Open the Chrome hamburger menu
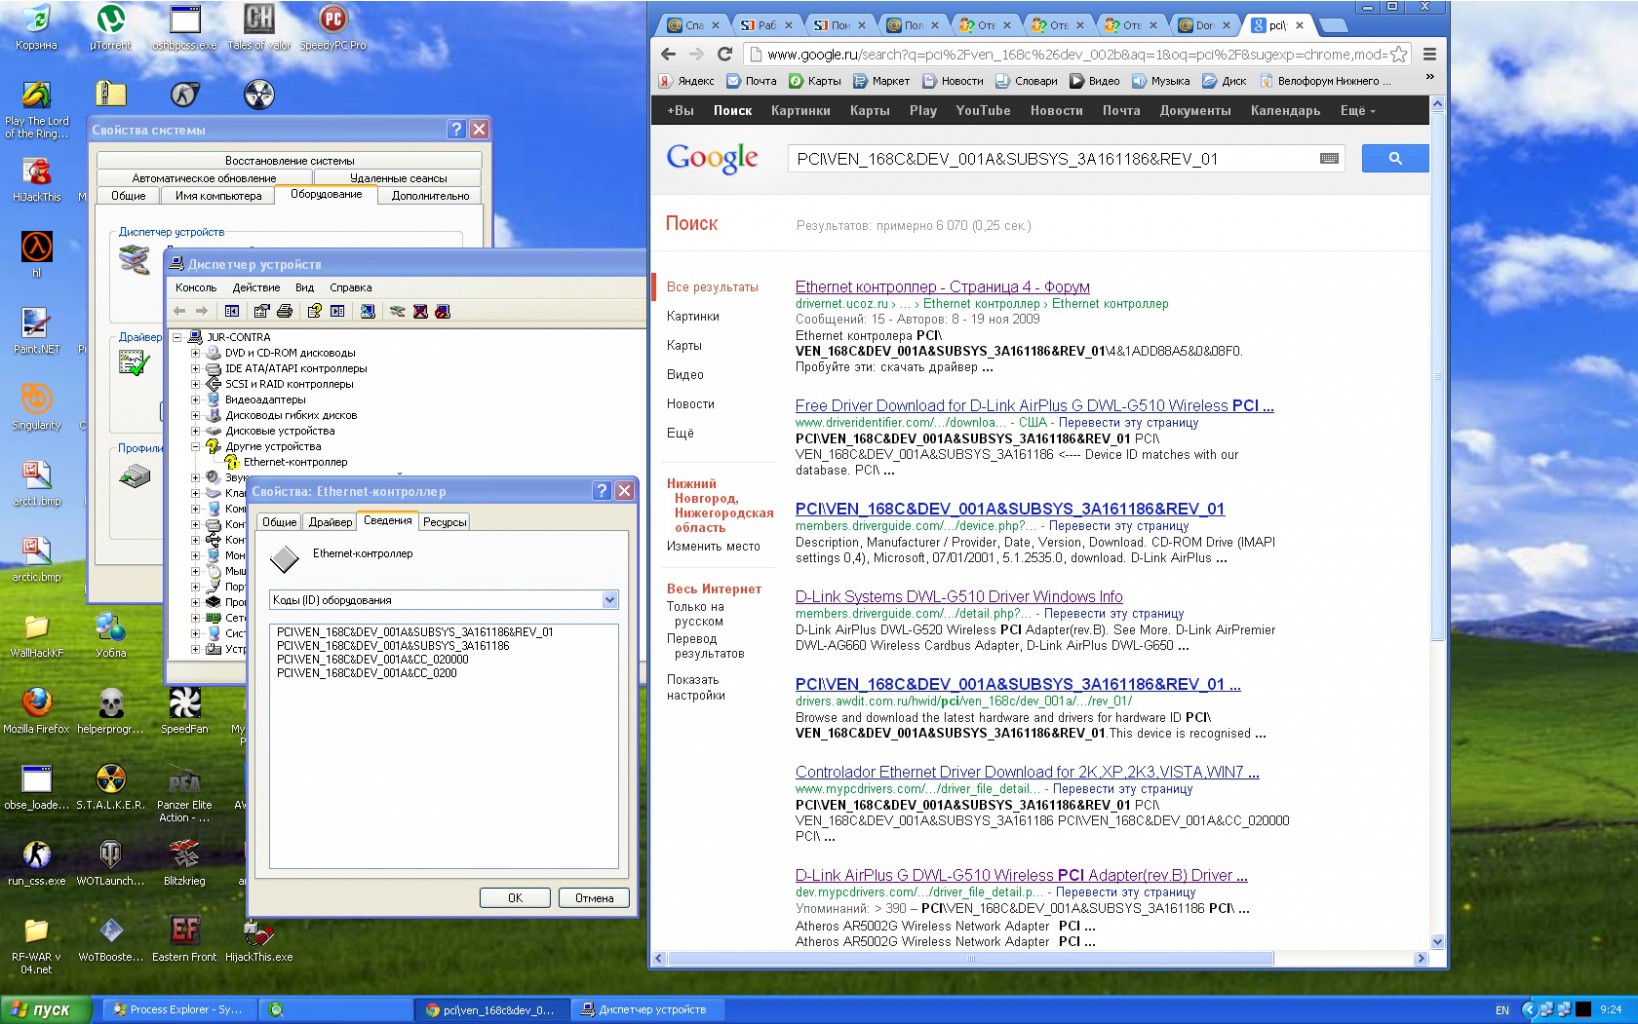 pyautogui.click(x=1430, y=54)
